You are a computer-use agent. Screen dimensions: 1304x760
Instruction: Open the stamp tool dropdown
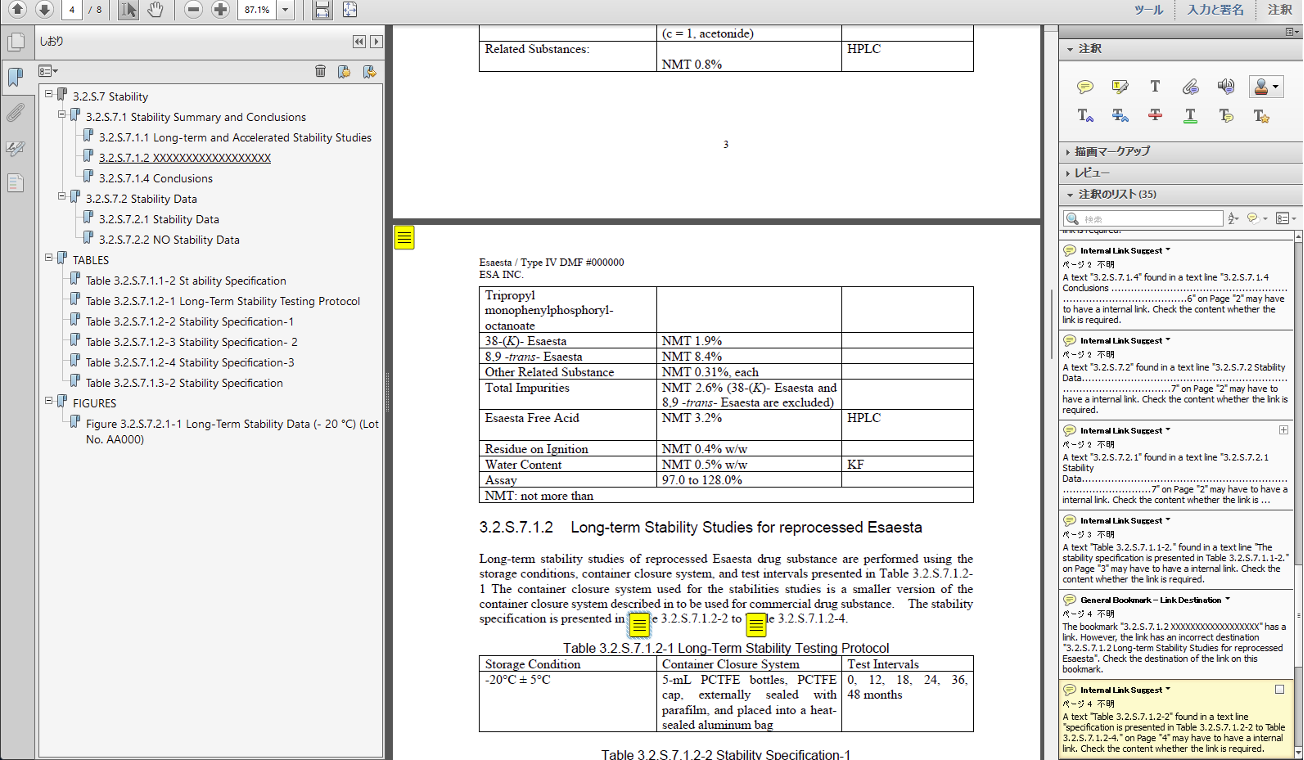tap(1277, 88)
